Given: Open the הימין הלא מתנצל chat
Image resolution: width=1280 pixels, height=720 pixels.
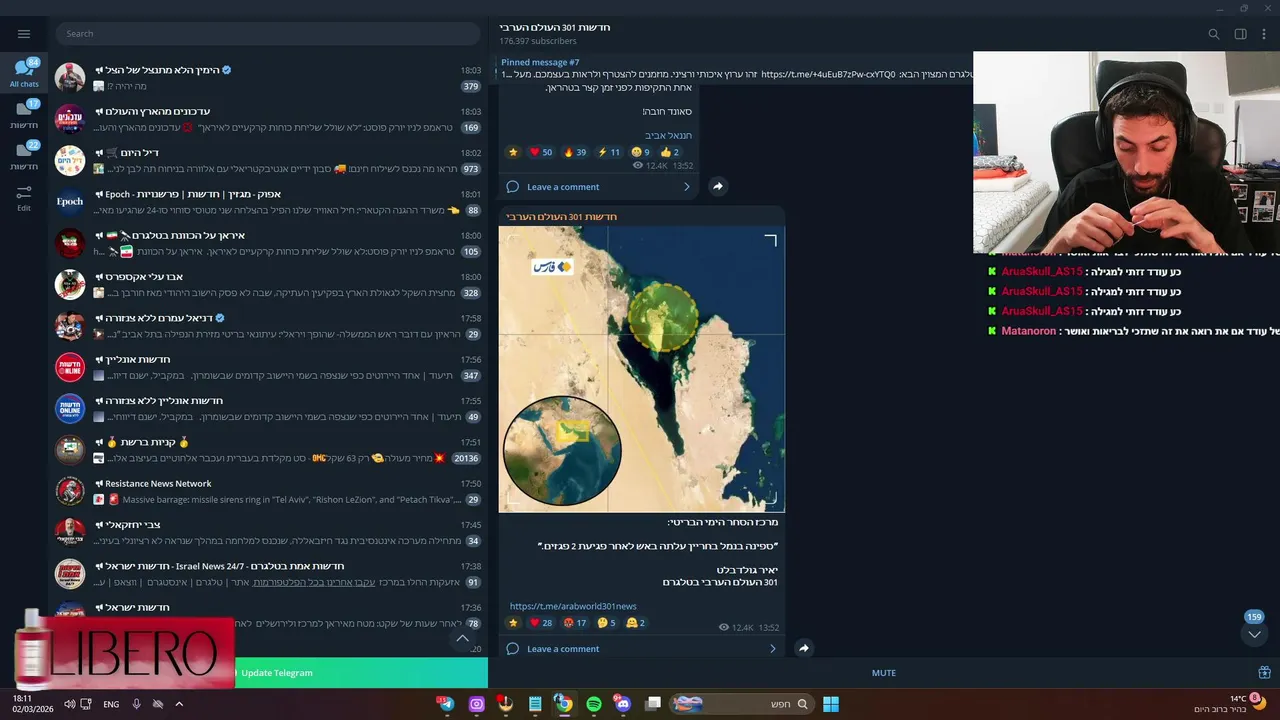Looking at the screenshot, I should point(268,78).
